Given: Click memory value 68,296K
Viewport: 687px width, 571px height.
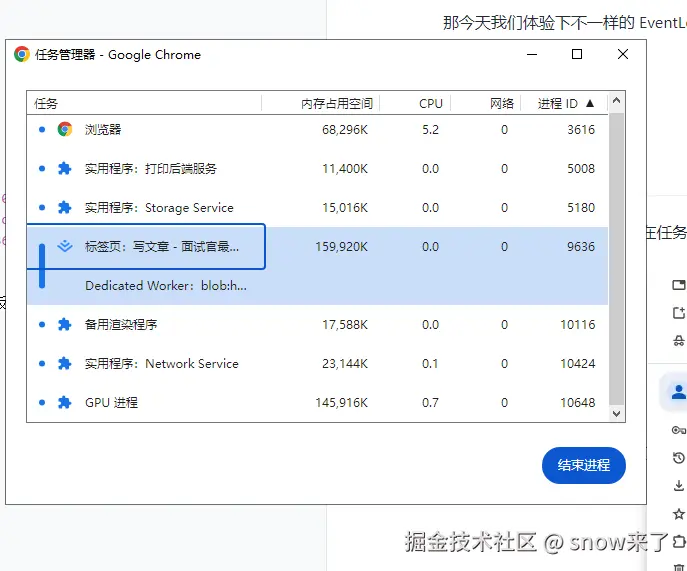Looking at the screenshot, I should [345, 130].
